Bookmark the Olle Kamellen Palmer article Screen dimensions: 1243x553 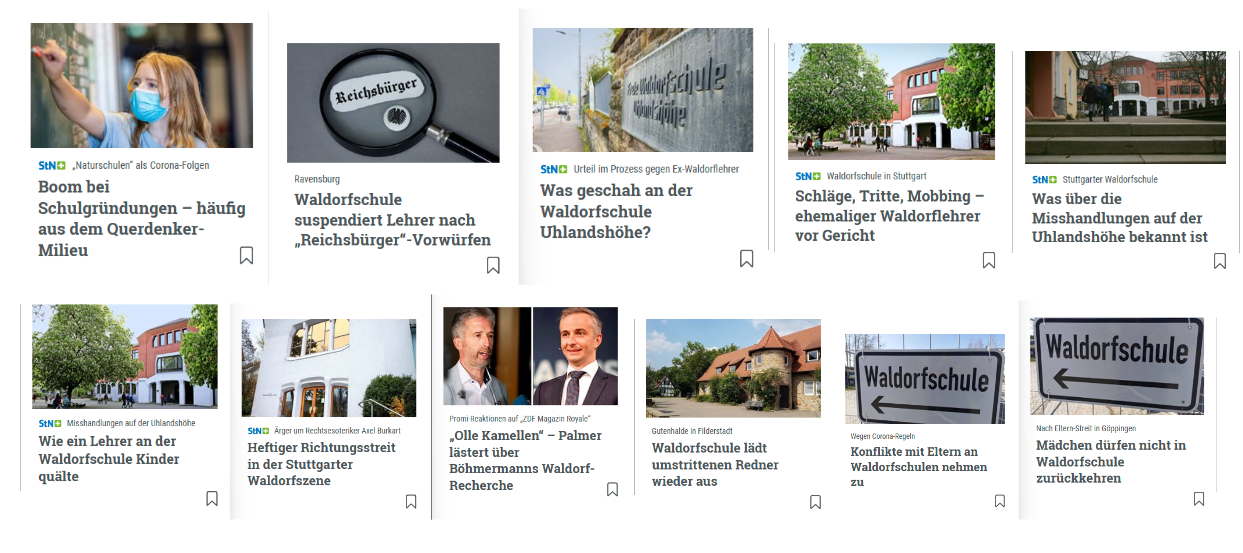(x=612, y=489)
